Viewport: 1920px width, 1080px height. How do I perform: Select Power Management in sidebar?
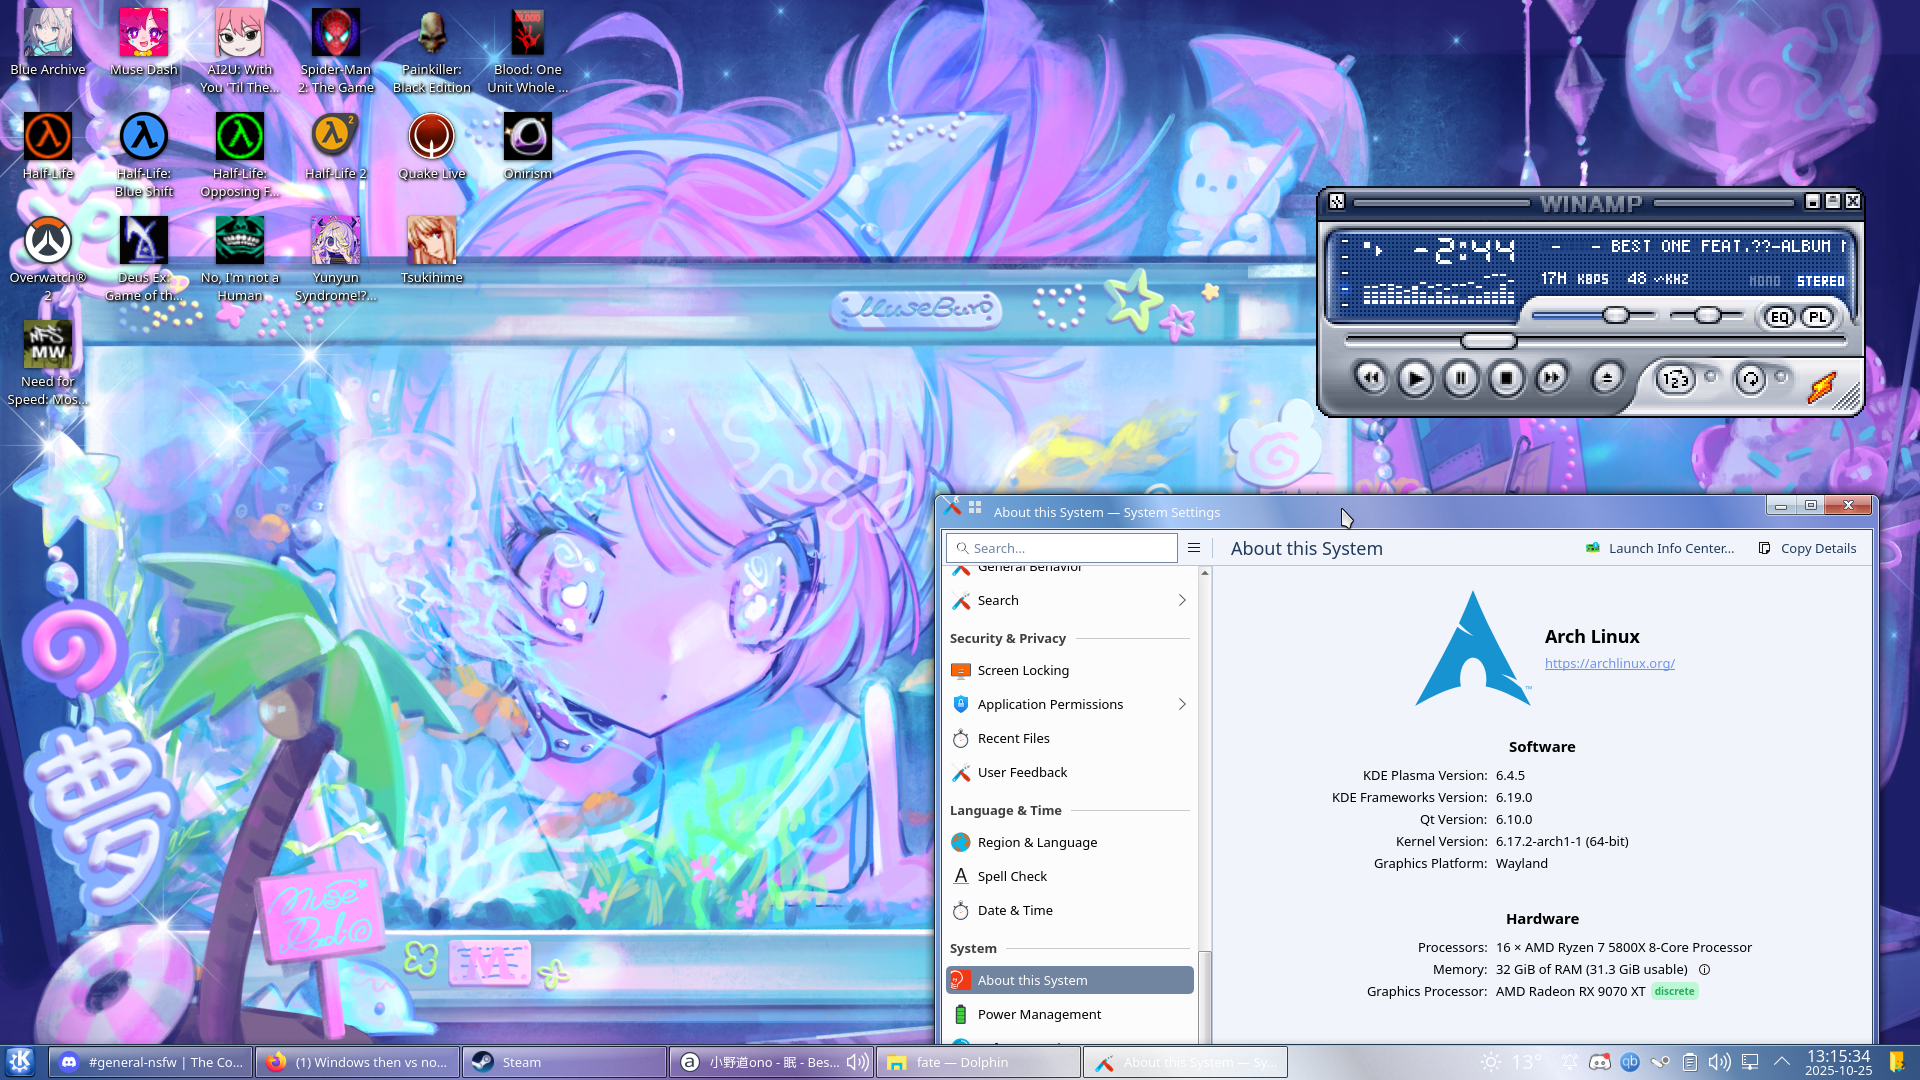[x=1039, y=1014]
